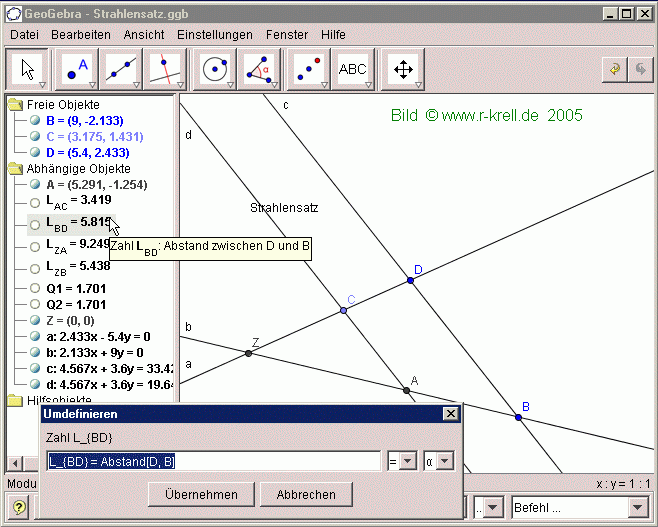Show hidden object L_AC

pyautogui.click(x=36, y=202)
